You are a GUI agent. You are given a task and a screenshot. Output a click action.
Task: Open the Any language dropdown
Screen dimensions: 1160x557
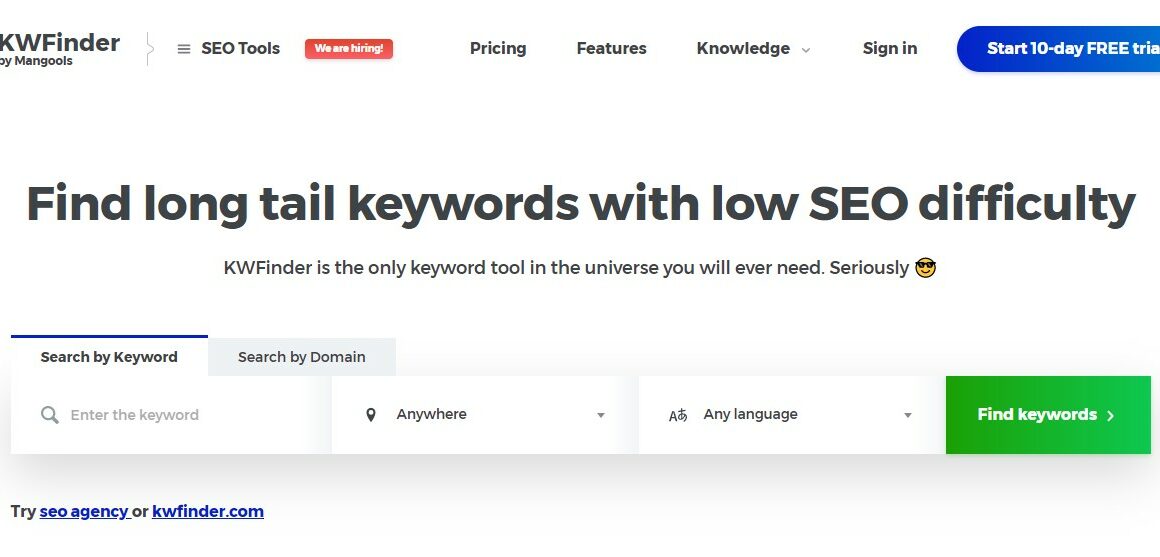[792, 414]
